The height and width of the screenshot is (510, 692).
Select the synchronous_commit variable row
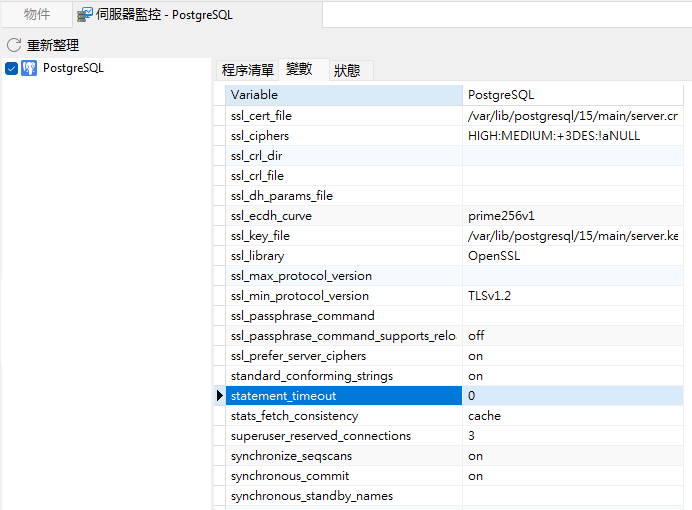(x=343, y=476)
